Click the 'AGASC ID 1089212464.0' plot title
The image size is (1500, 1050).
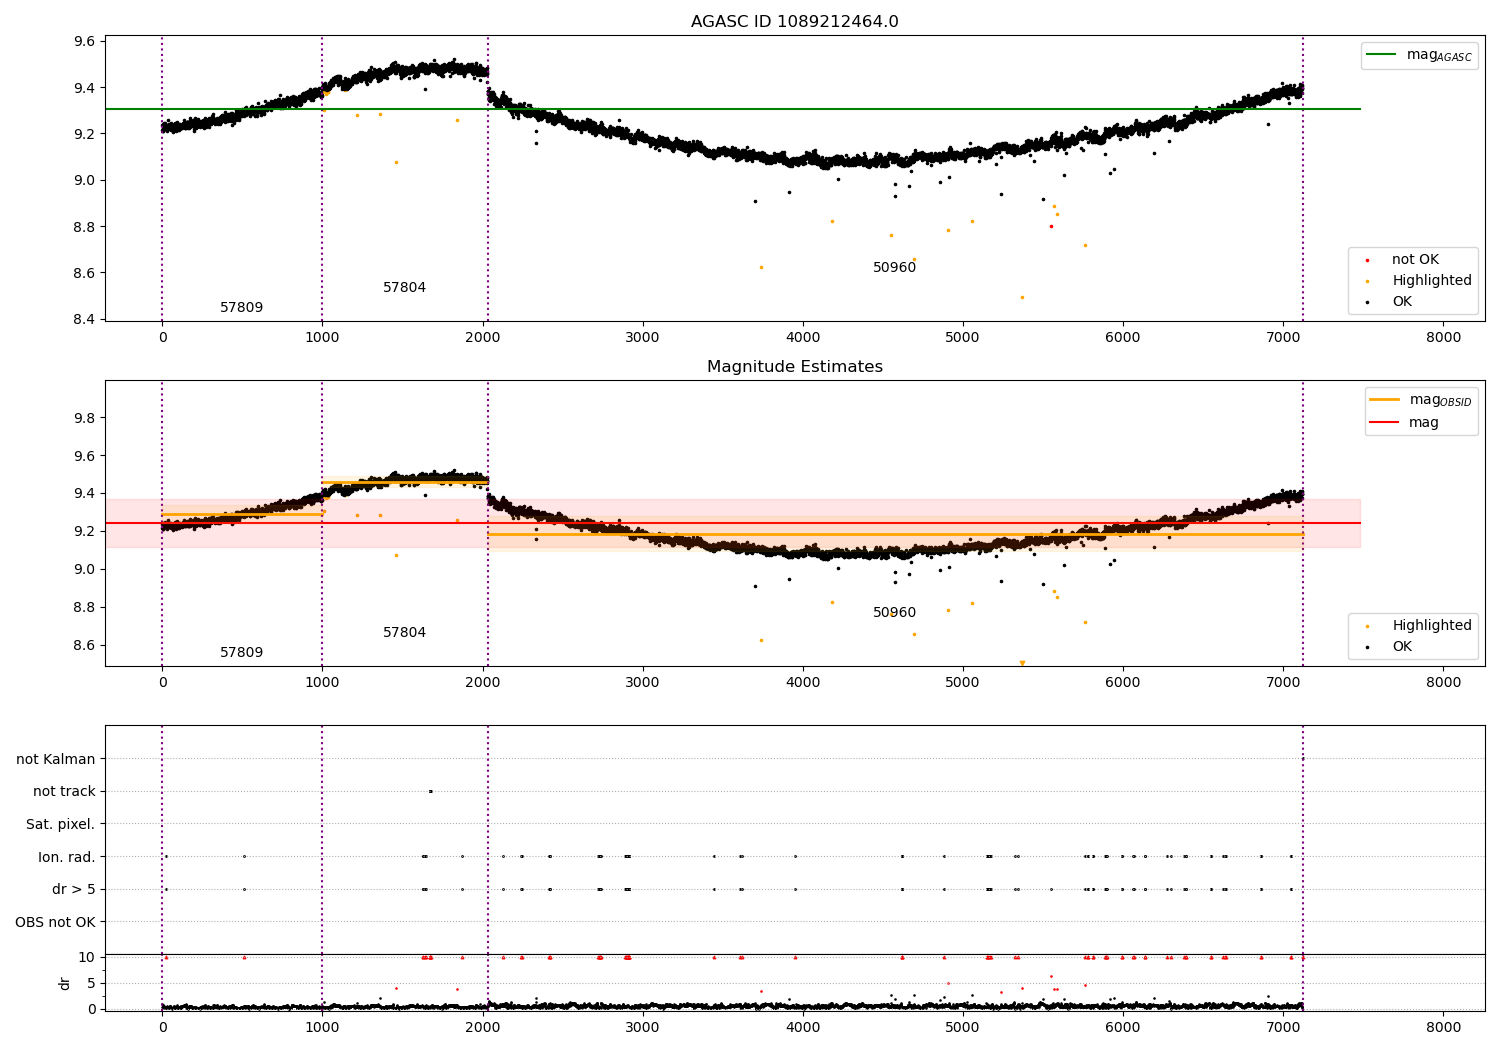coord(794,22)
